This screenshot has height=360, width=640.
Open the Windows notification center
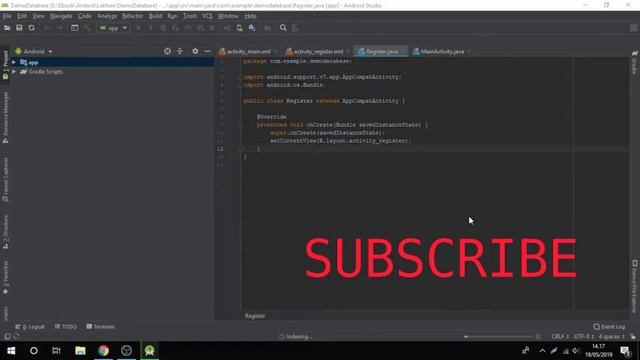click(625, 351)
